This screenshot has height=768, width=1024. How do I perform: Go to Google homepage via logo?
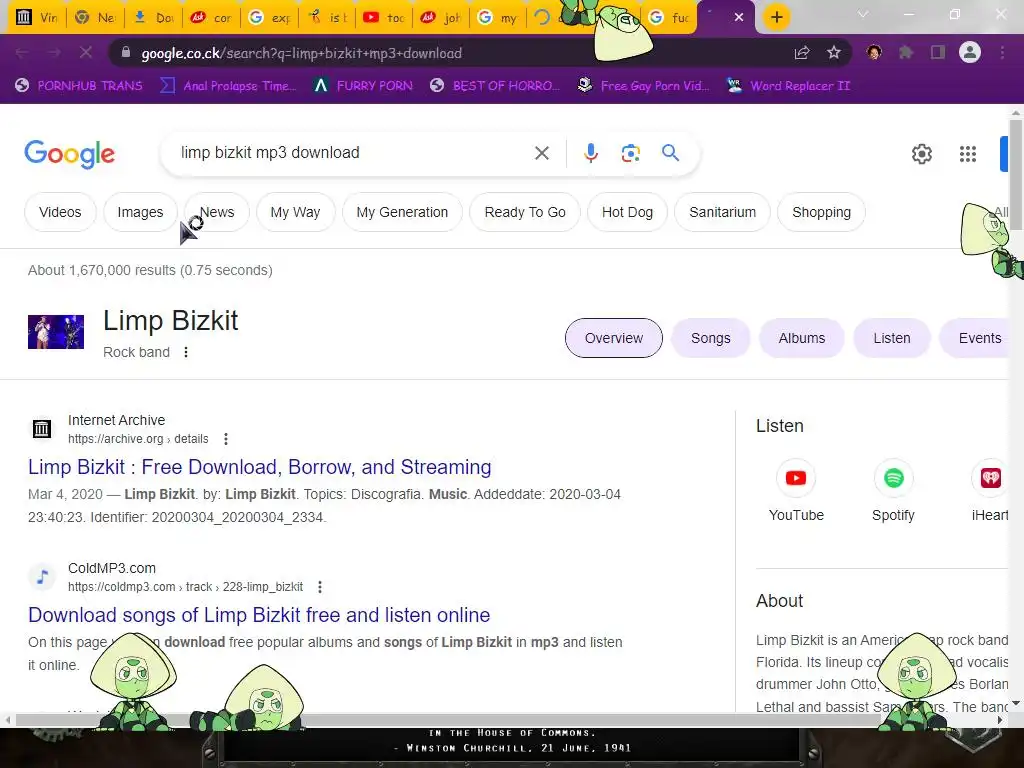pyautogui.click(x=70, y=154)
